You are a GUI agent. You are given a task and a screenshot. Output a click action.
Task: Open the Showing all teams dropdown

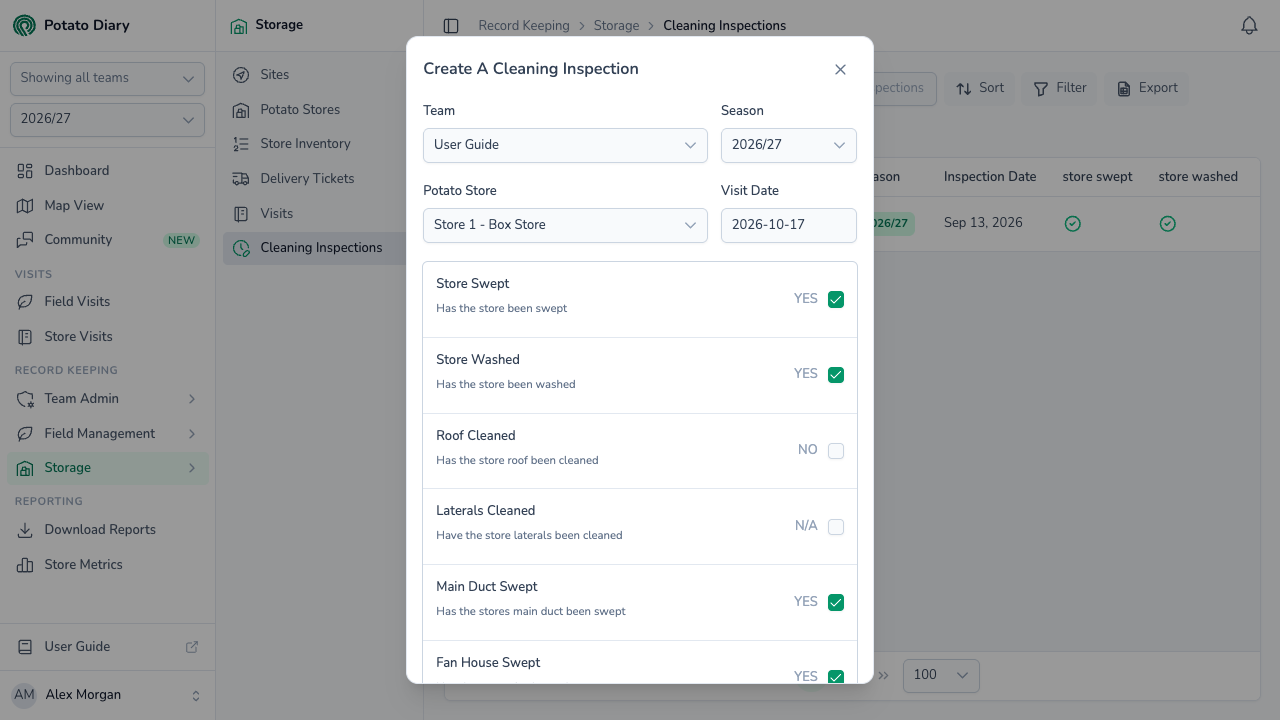tap(107, 78)
